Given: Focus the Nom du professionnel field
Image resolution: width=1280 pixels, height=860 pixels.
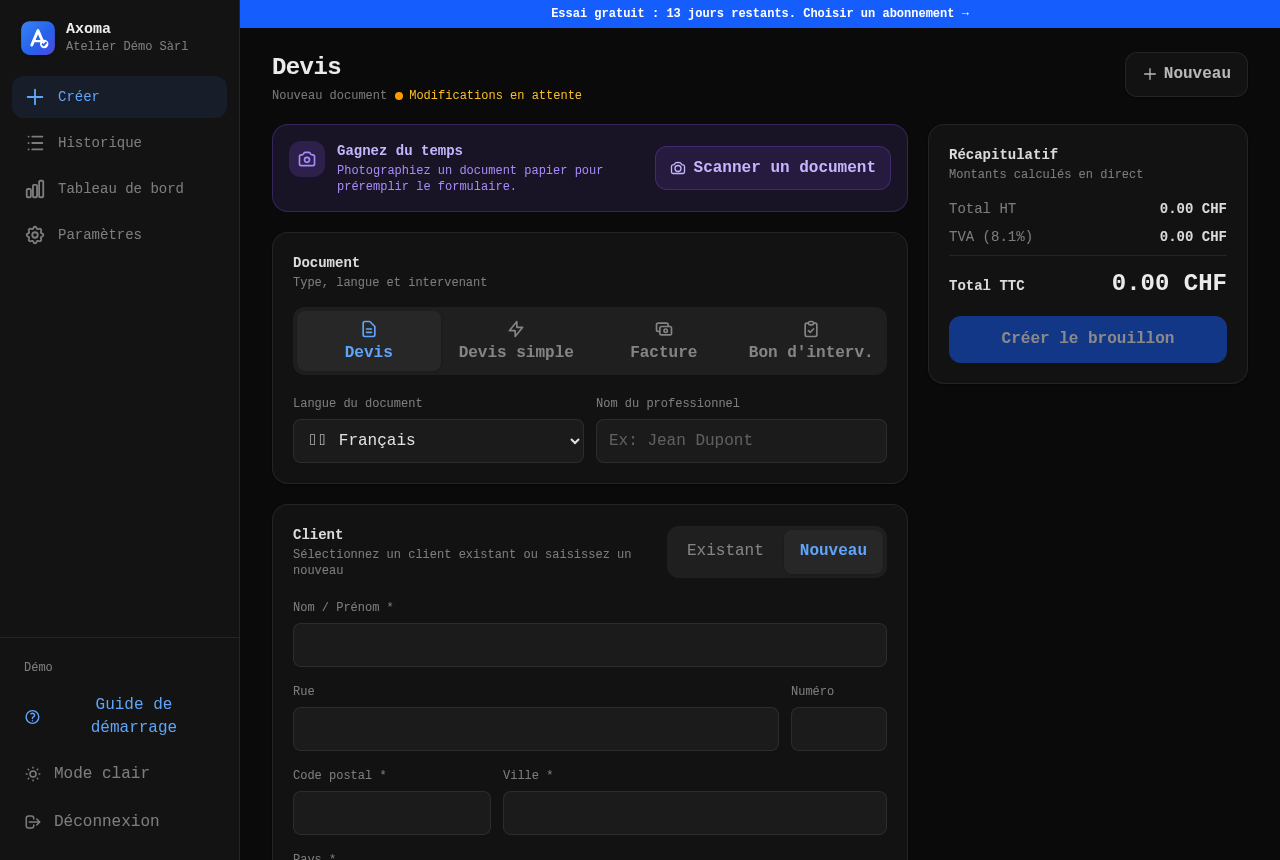Looking at the screenshot, I should click(x=741, y=441).
